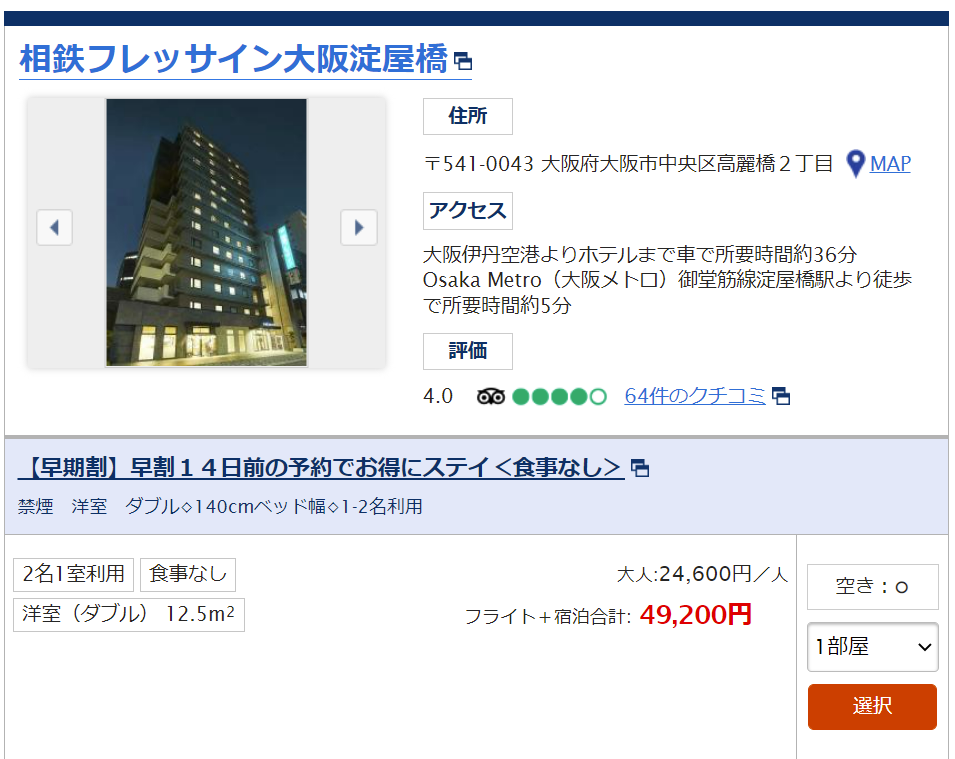Open the 64件のクチコミ reviews link
The image size is (955, 759).
pos(694,396)
